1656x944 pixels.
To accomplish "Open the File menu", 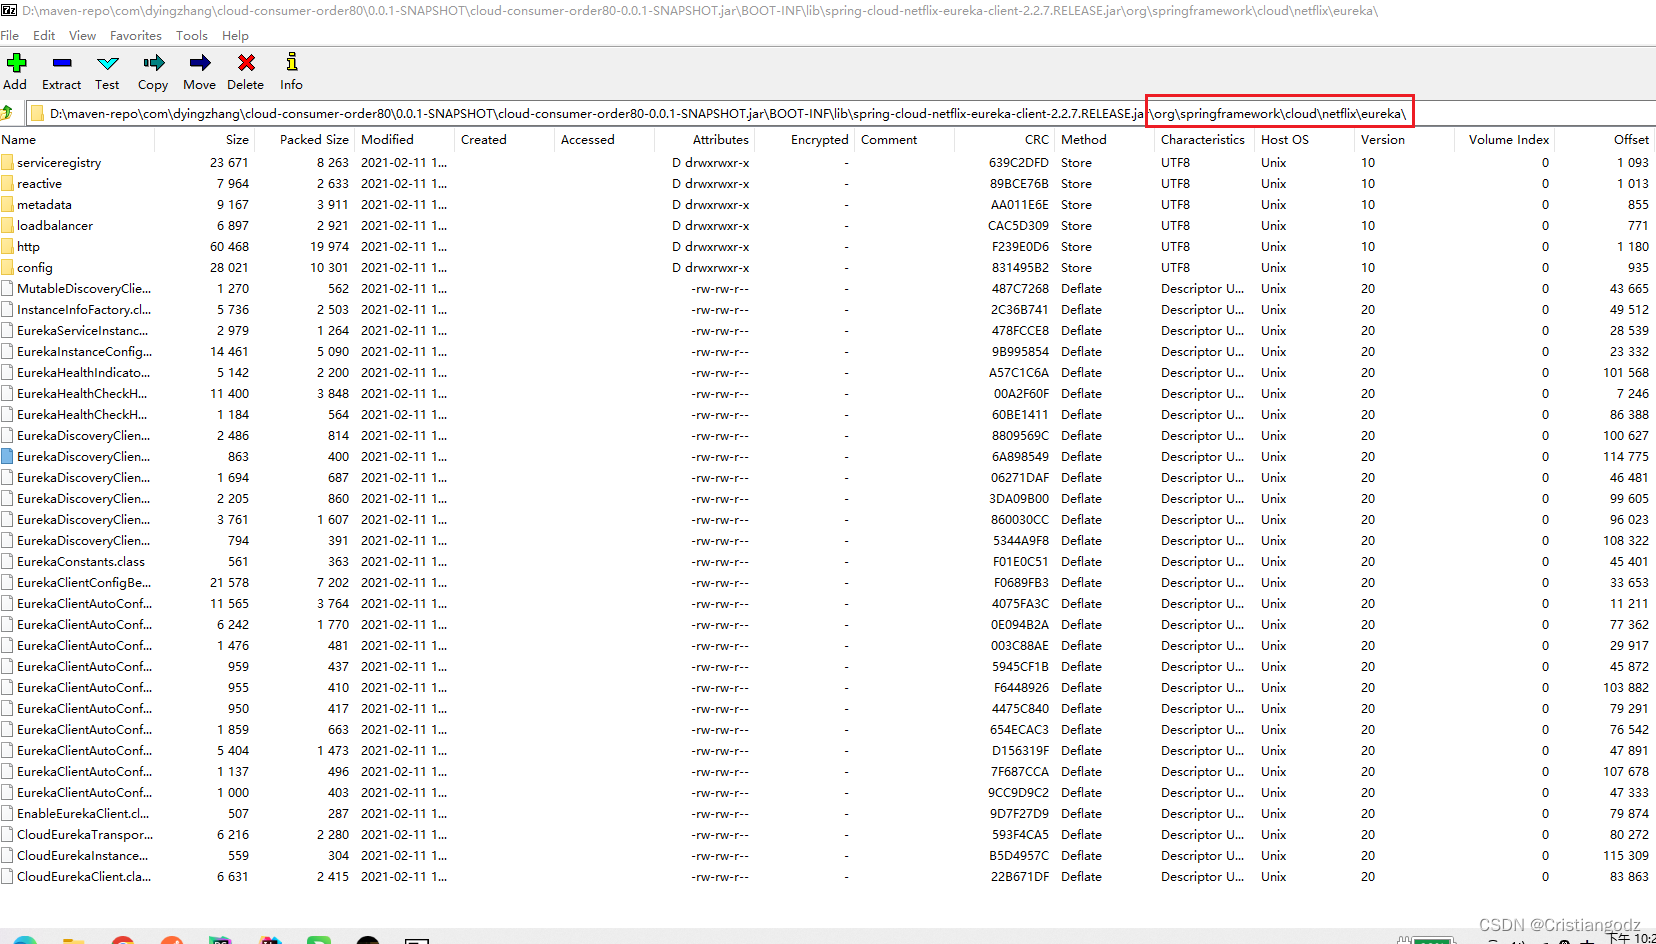I will 10,36.
